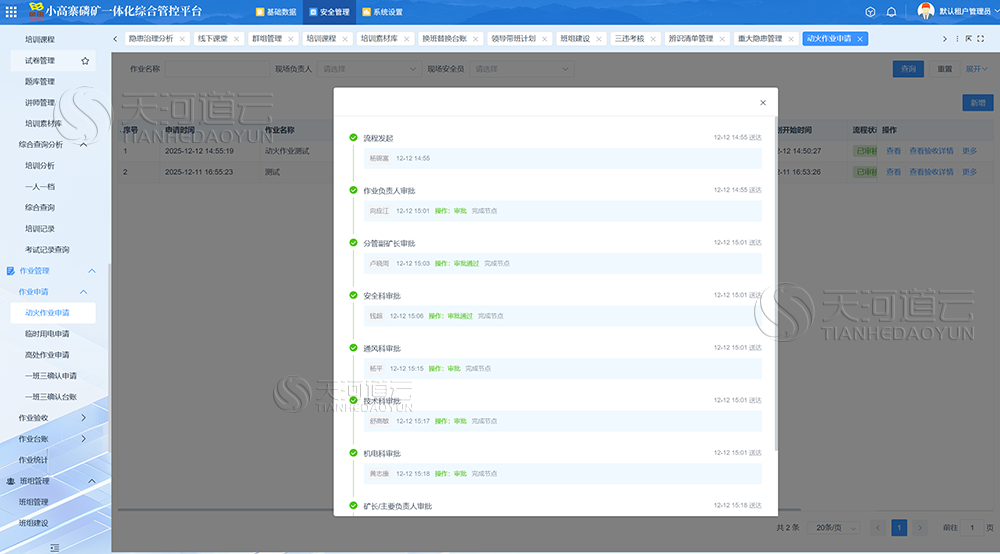Close the 班组建设 tab
Screen dimensions: 1000x554
[598, 39]
